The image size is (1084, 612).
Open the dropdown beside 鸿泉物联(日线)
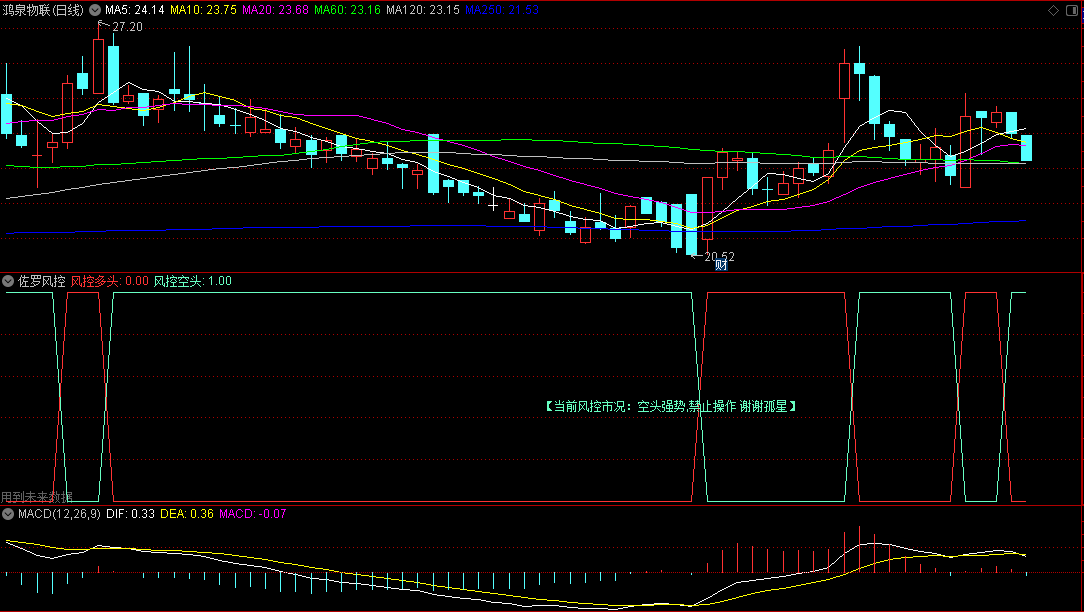95,10
